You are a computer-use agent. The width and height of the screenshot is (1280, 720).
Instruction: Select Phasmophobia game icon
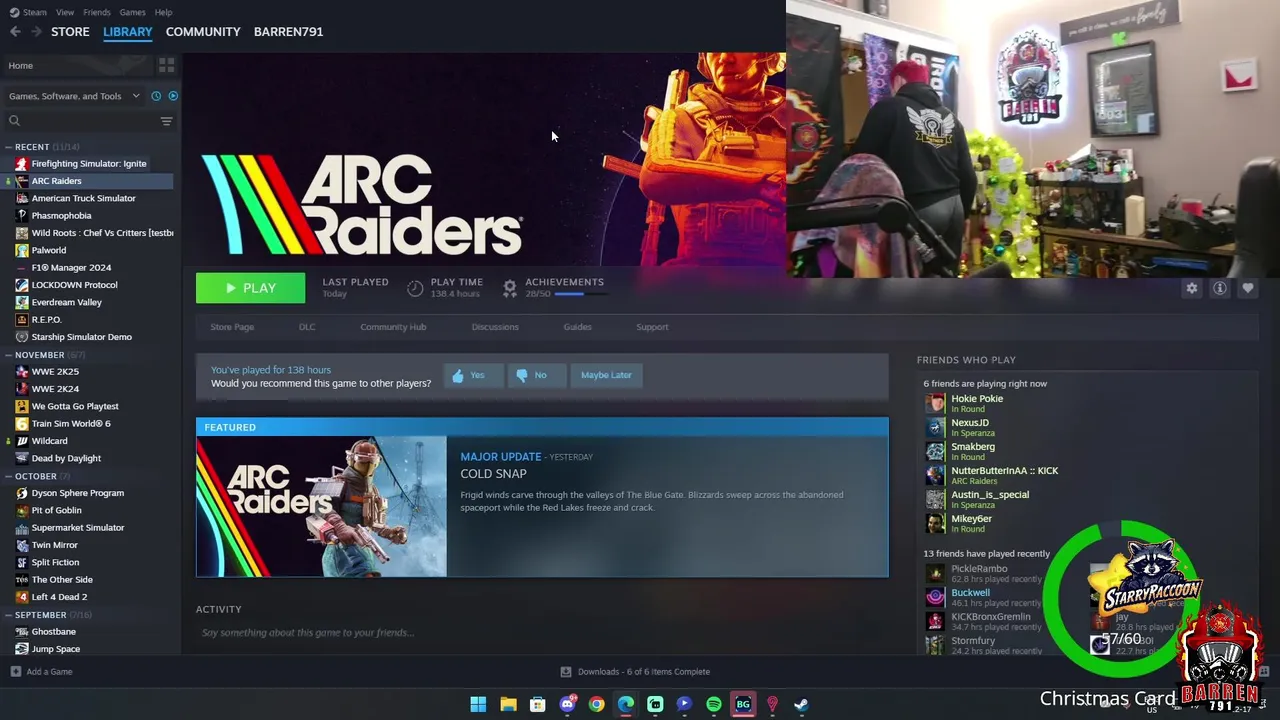tap(22, 216)
